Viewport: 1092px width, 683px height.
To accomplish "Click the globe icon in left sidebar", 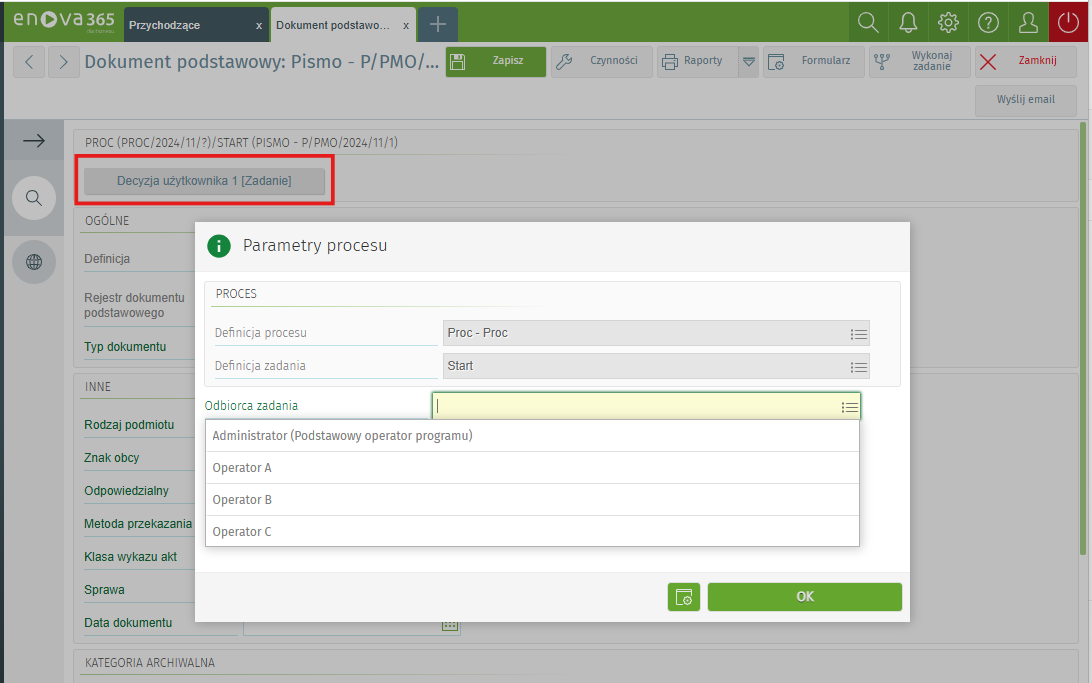I will 34,262.
